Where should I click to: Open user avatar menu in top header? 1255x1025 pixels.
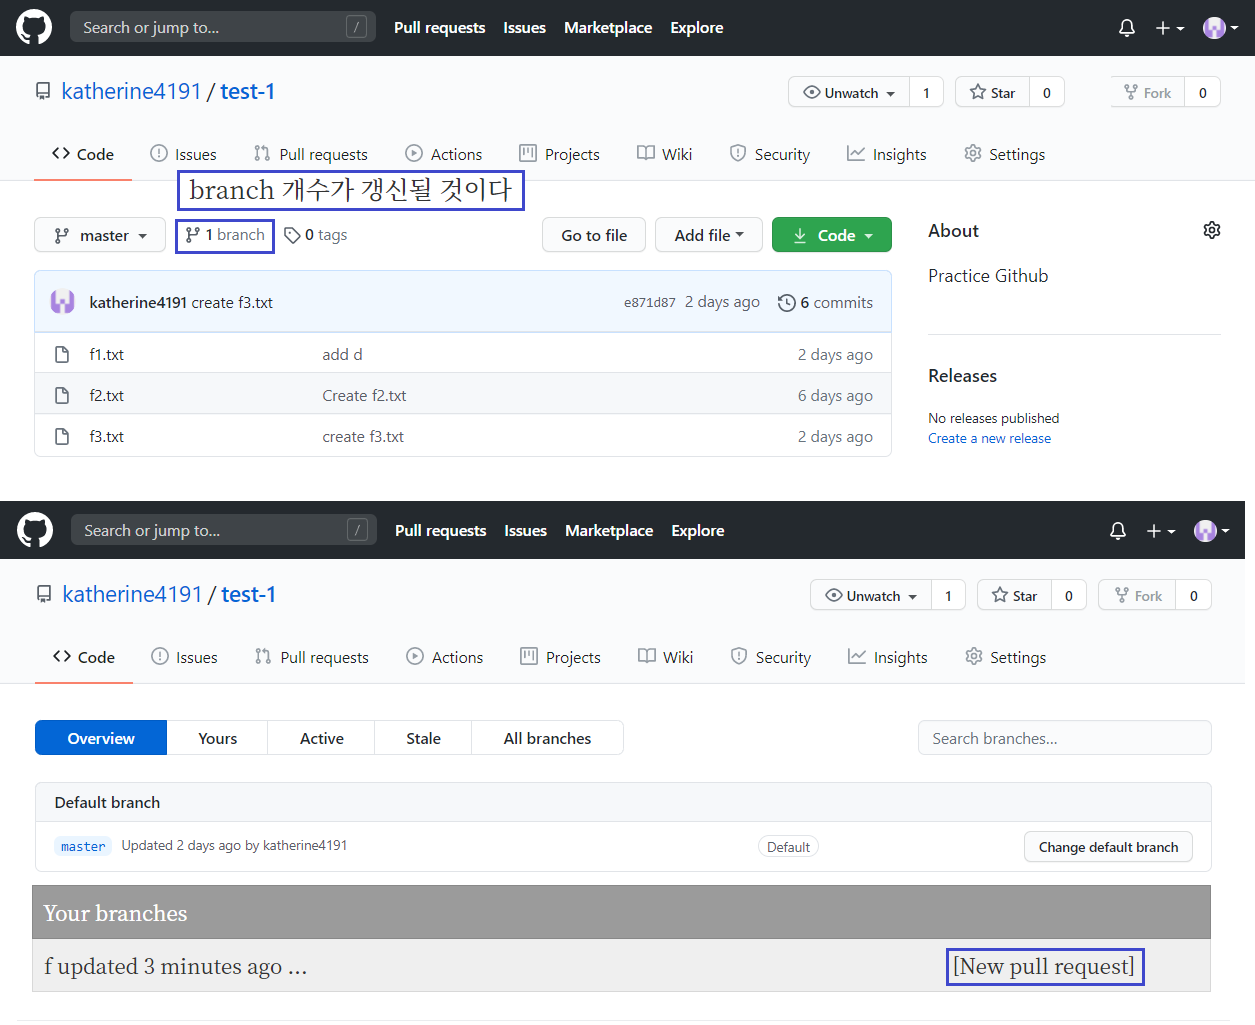tap(1220, 28)
